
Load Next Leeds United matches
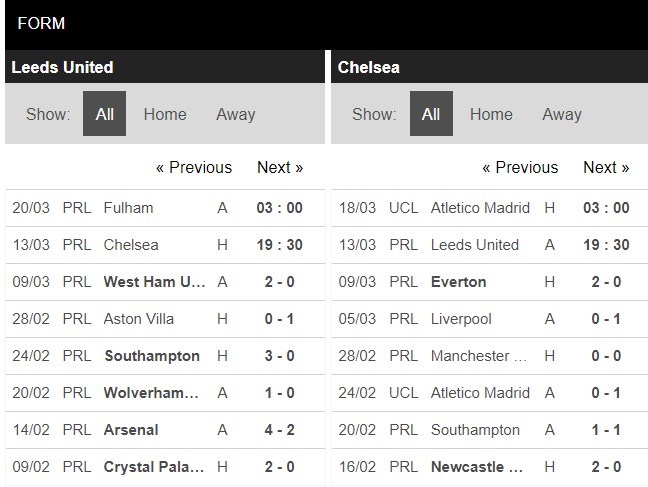coord(280,167)
